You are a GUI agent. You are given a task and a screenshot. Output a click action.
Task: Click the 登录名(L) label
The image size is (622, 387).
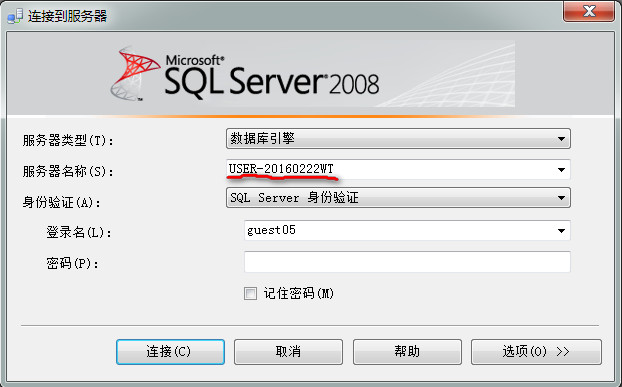(79, 232)
